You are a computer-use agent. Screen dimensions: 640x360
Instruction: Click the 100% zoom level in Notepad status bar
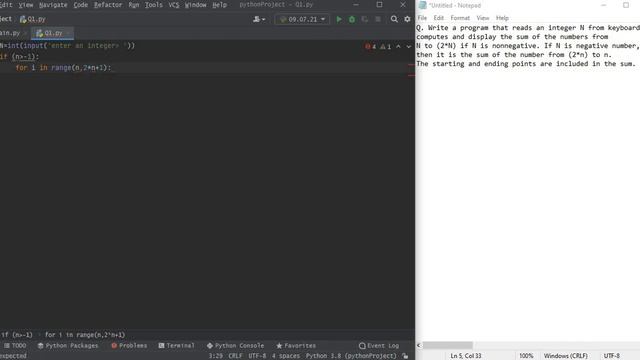[x=526, y=356]
